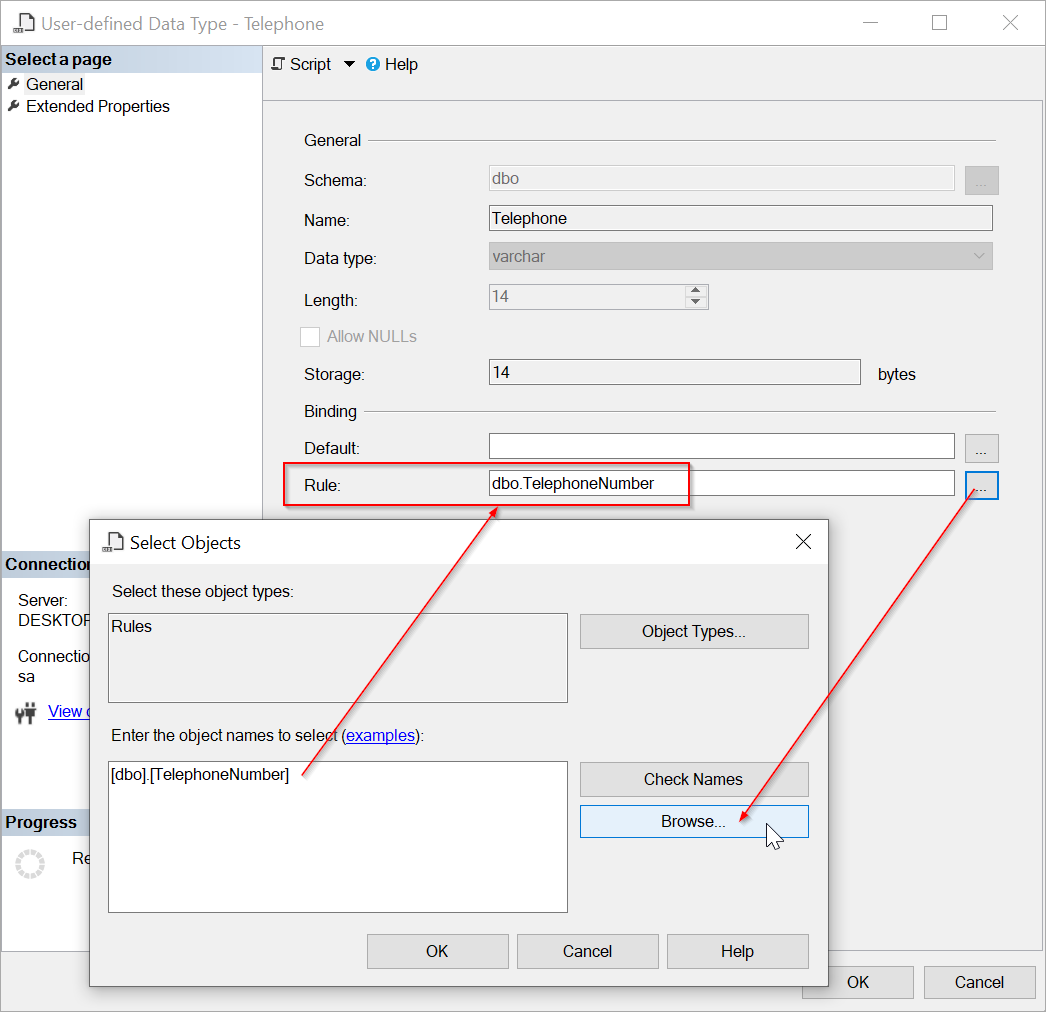1046x1012 pixels.
Task: Click the Check Names button
Action: tap(694, 779)
